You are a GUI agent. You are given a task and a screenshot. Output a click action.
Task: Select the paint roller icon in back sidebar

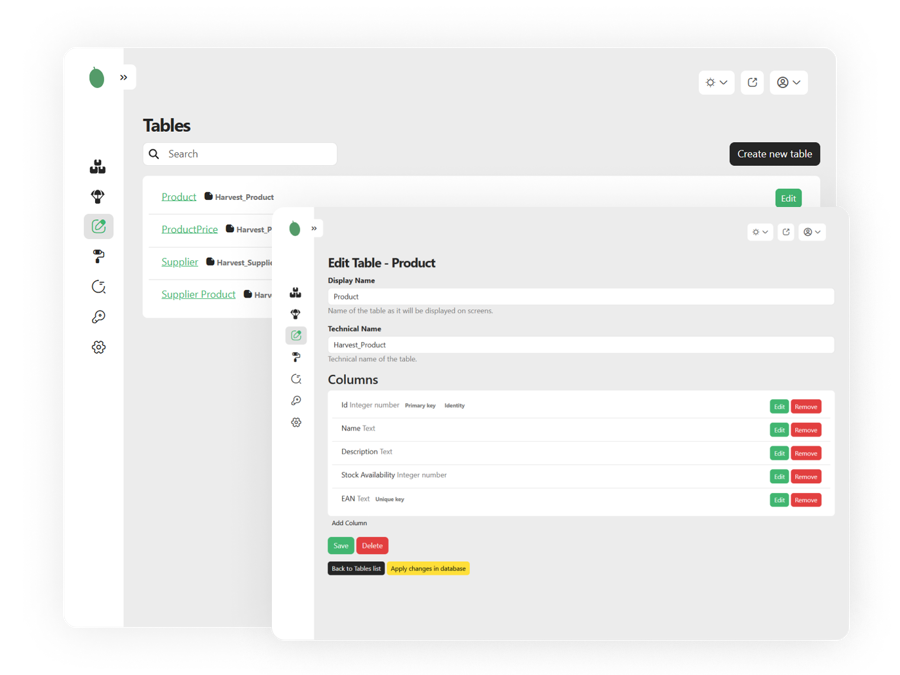pos(98,257)
